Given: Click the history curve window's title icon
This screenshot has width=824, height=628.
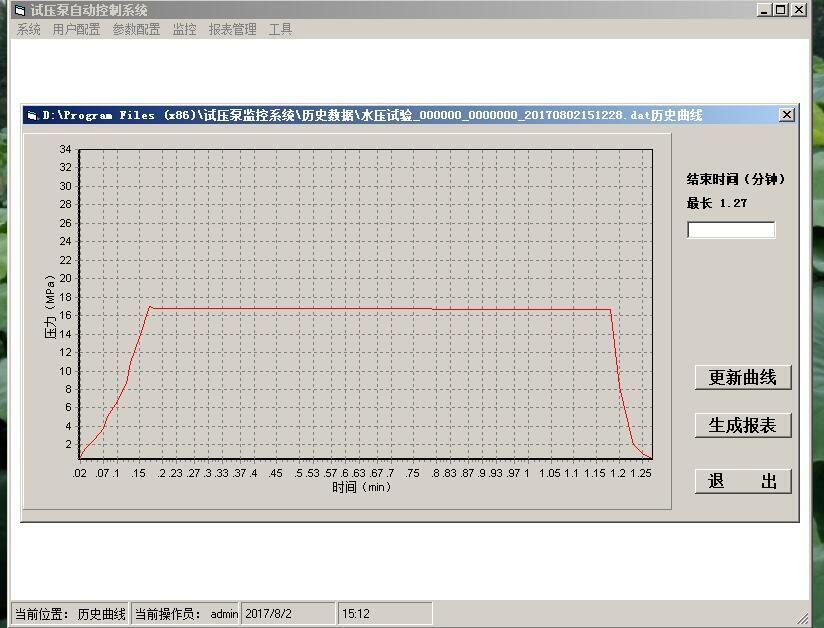Looking at the screenshot, I should tap(32, 115).
